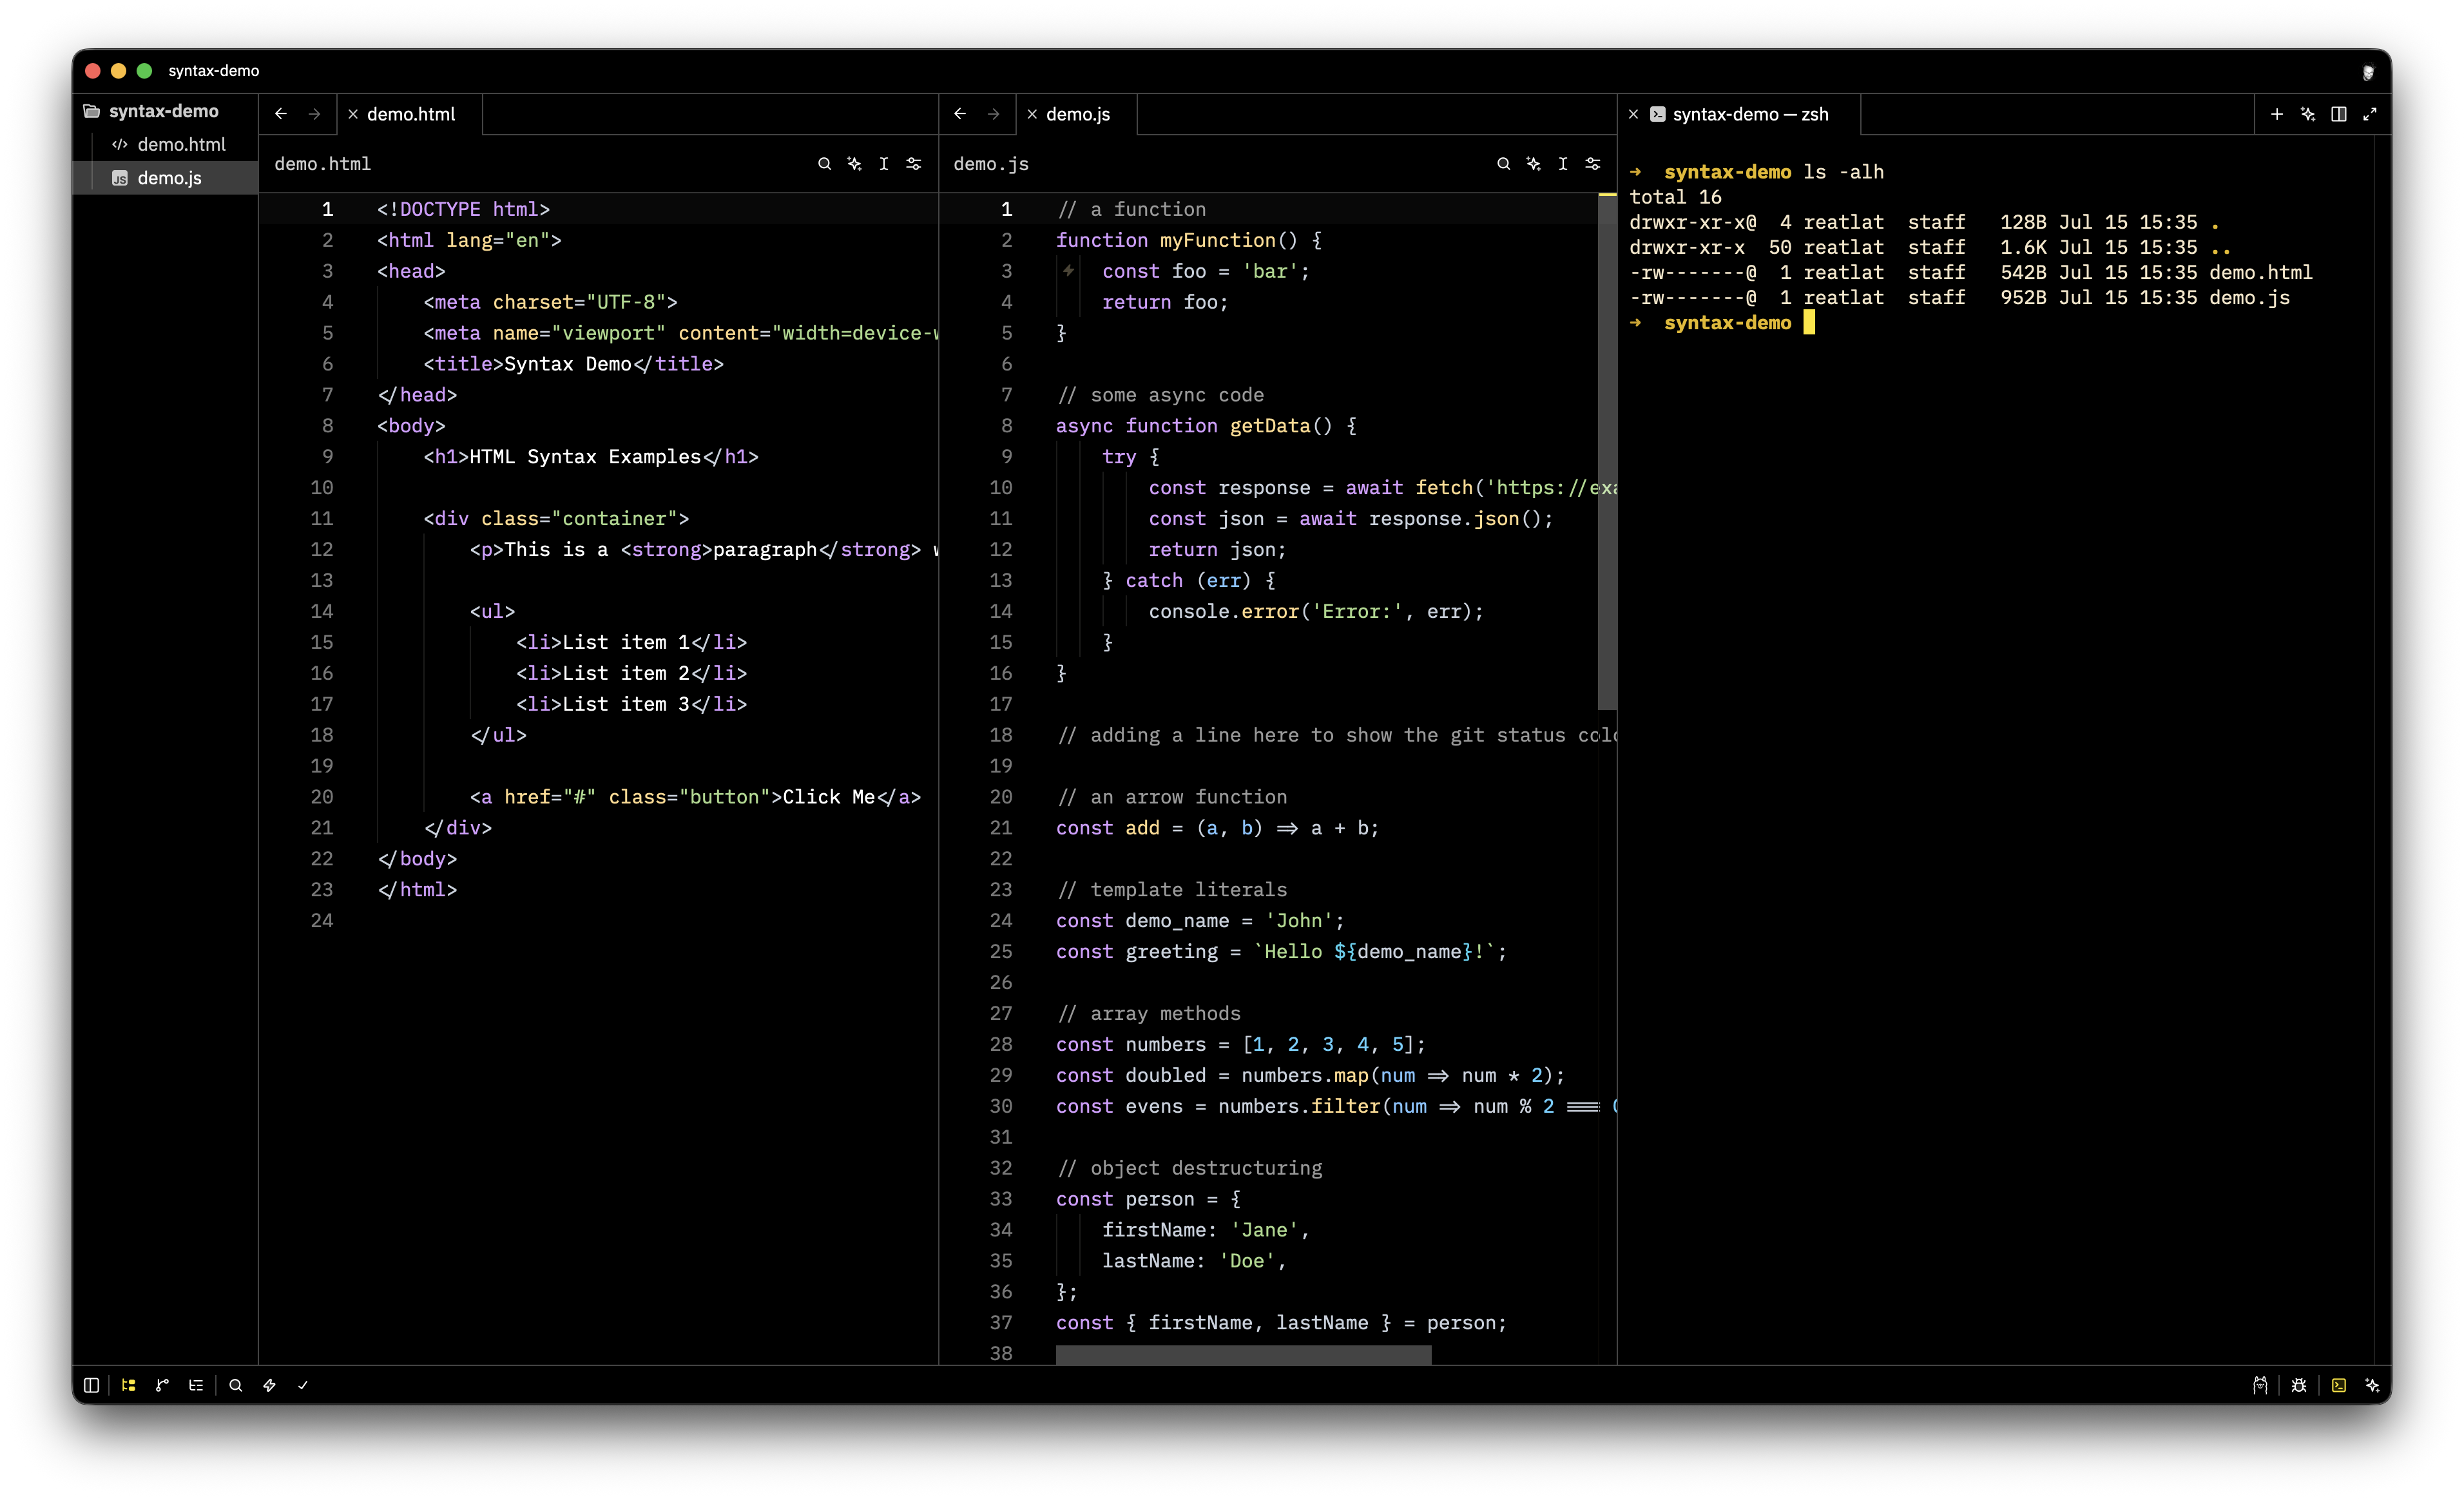Select the demo.html editor tab
Image resolution: width=2464 pixels, height=1500 pixels.
[410, 114]
